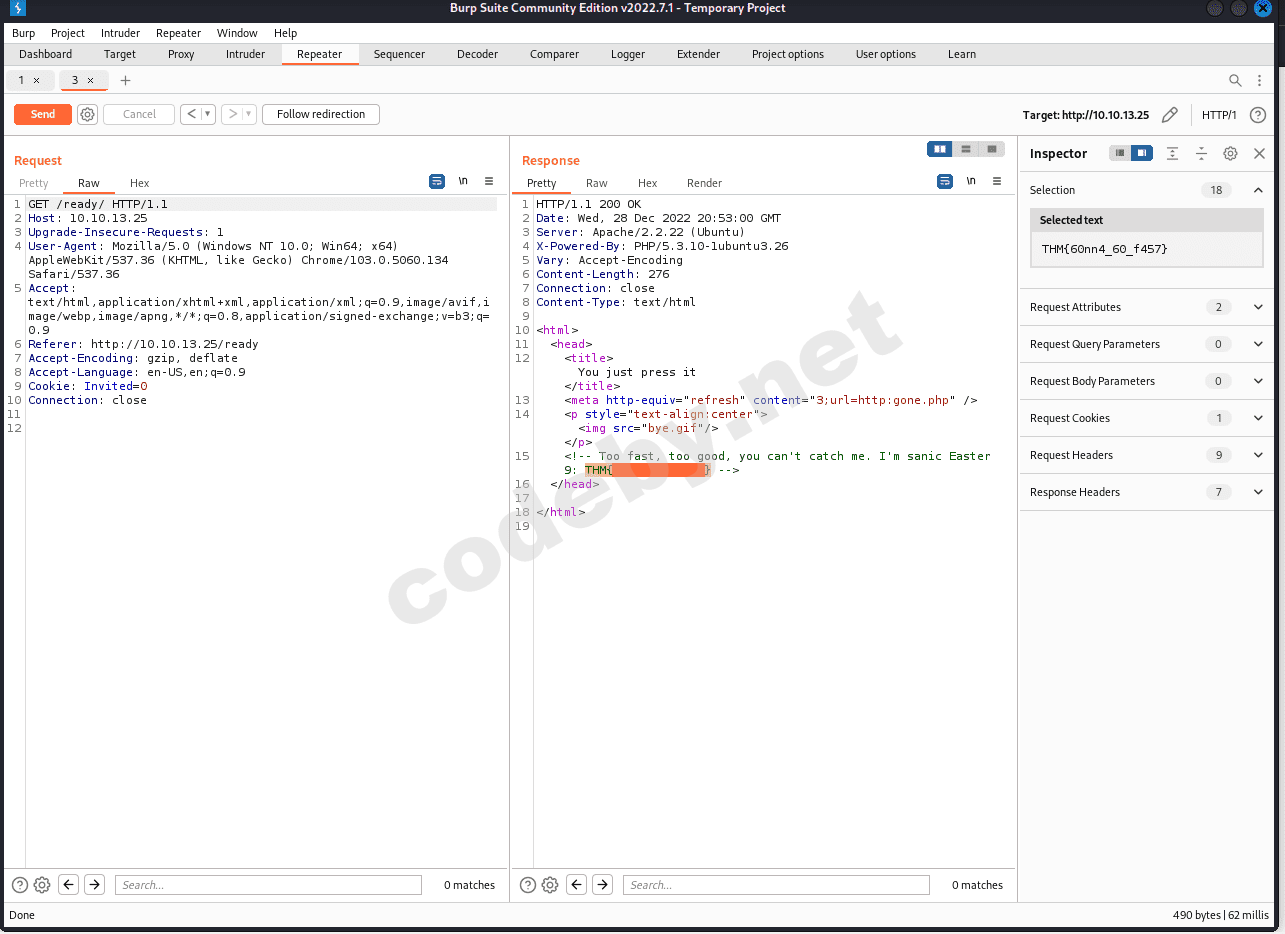
Task: Click the edit target pencil icon
Action: pos(1169,115)
